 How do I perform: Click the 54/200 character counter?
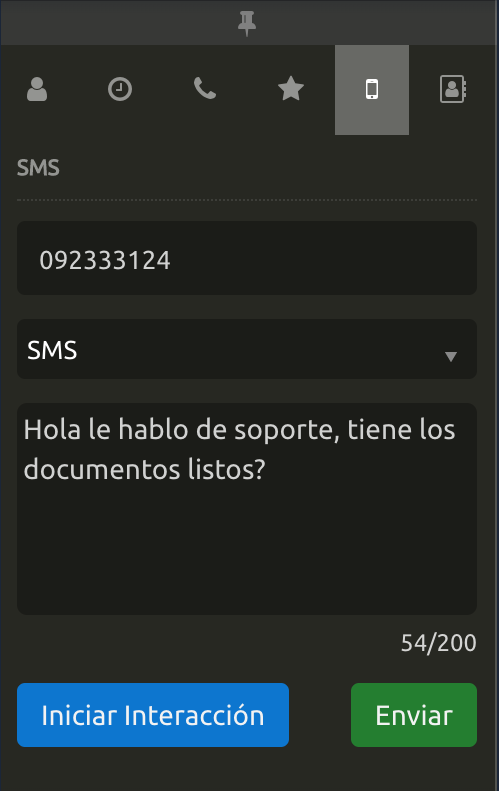(x=438, y=643)
